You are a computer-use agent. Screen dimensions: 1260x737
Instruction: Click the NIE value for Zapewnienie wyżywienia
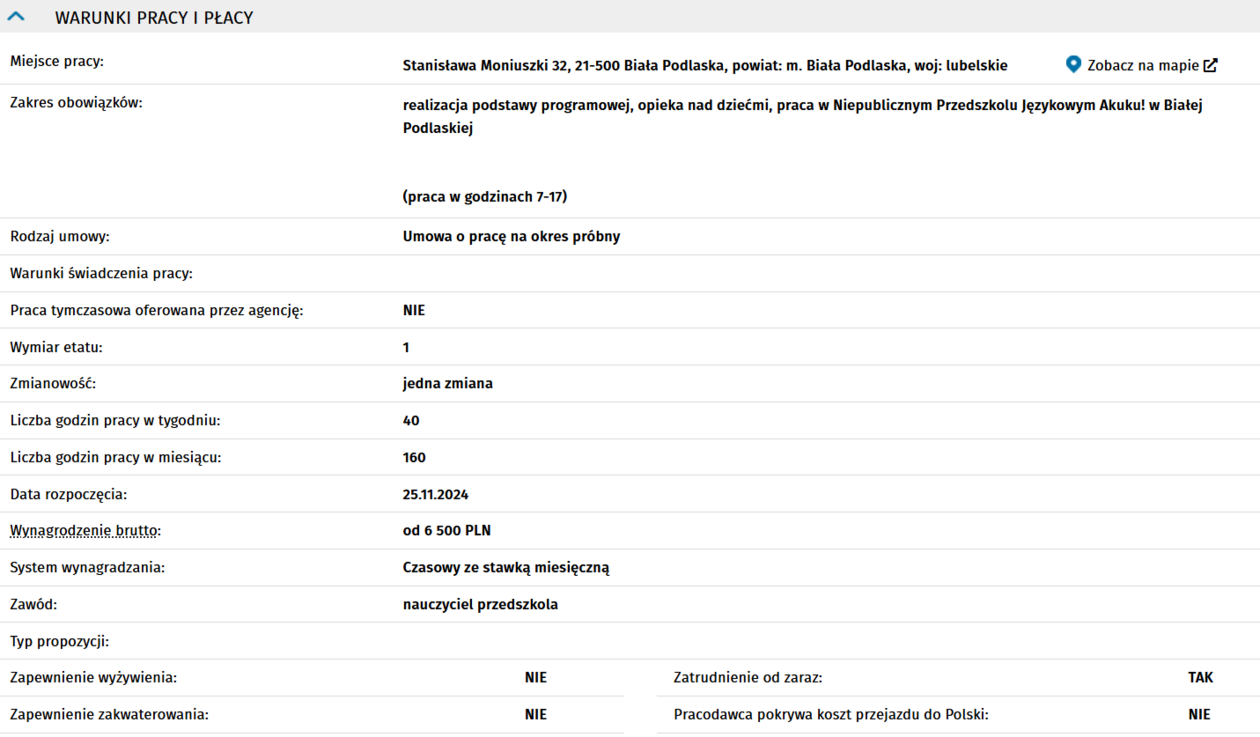pyautogui.click(x=535, y=678)
